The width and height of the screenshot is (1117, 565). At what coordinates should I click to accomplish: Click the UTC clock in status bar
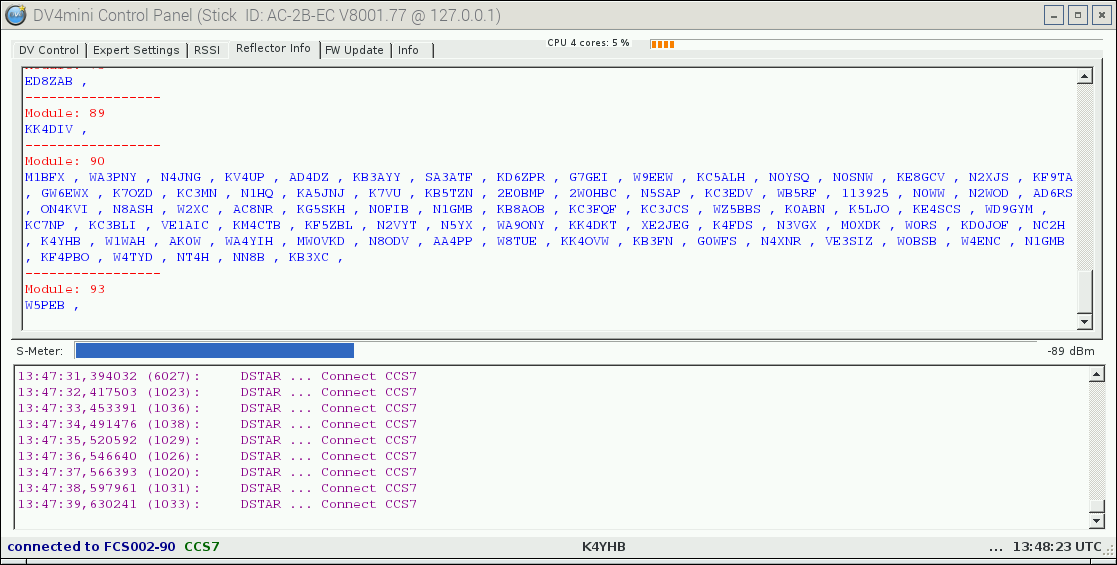pos(1057,546)
